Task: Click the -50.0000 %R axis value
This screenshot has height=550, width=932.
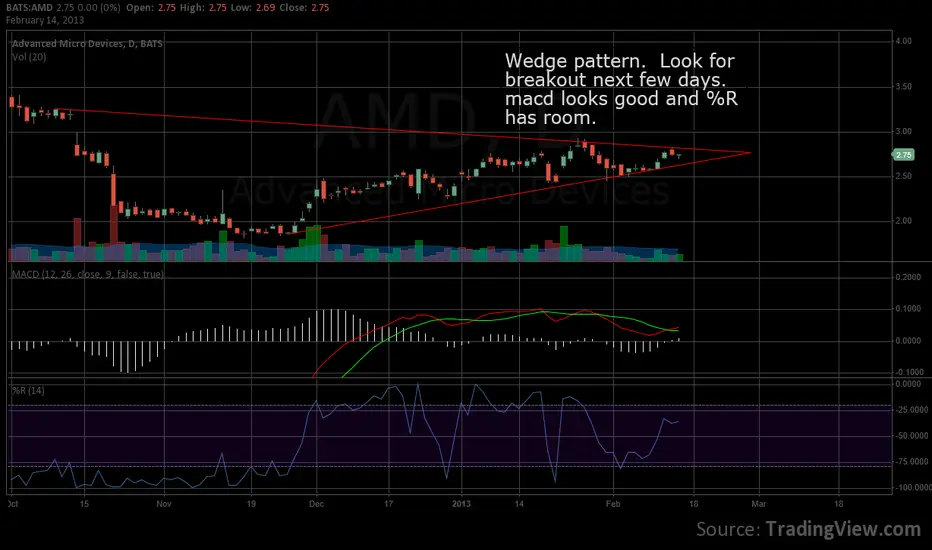Action: (x=911, y=436)
